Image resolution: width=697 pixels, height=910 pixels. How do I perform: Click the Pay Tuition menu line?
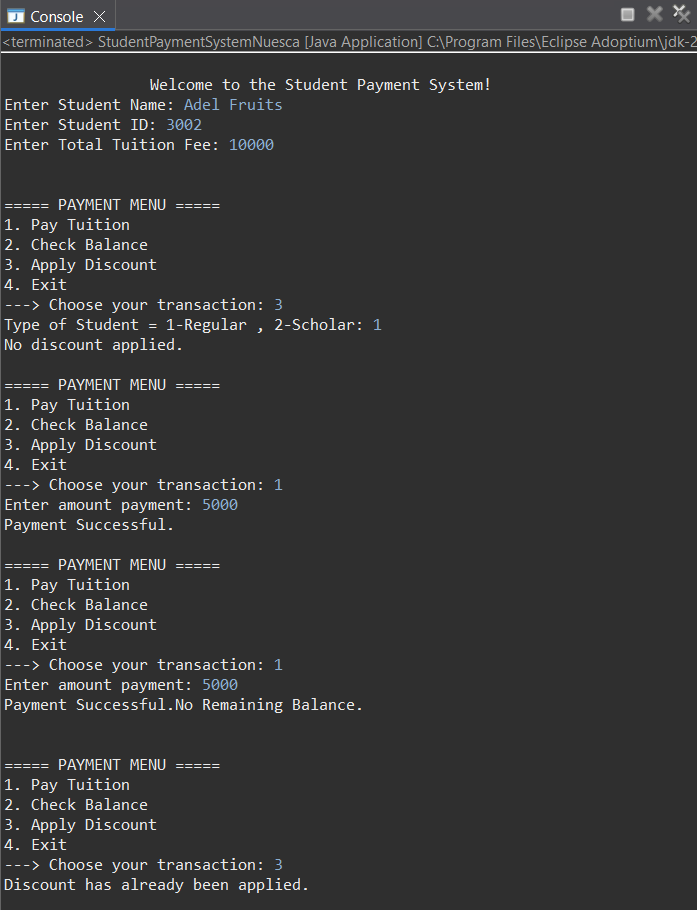coord(69,224)
